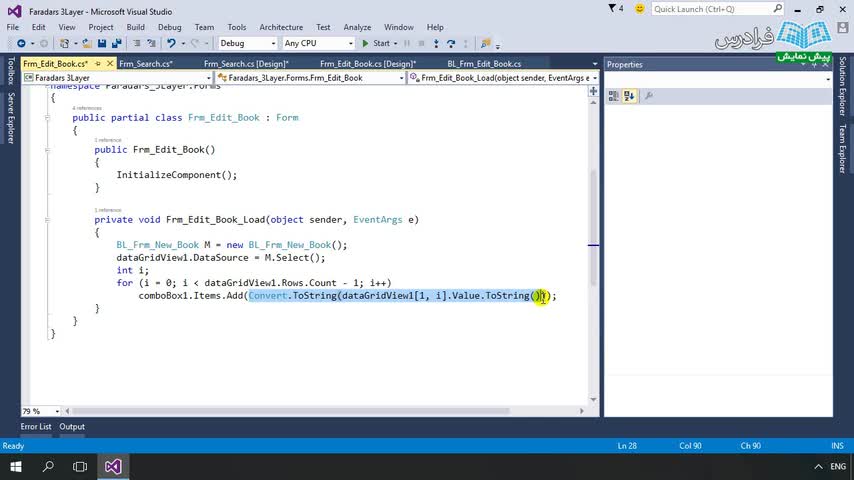This screenshot has width=854, height=480.
Task: Open the 79 % zoom level dropdown
Action: (x=57, y=411)
